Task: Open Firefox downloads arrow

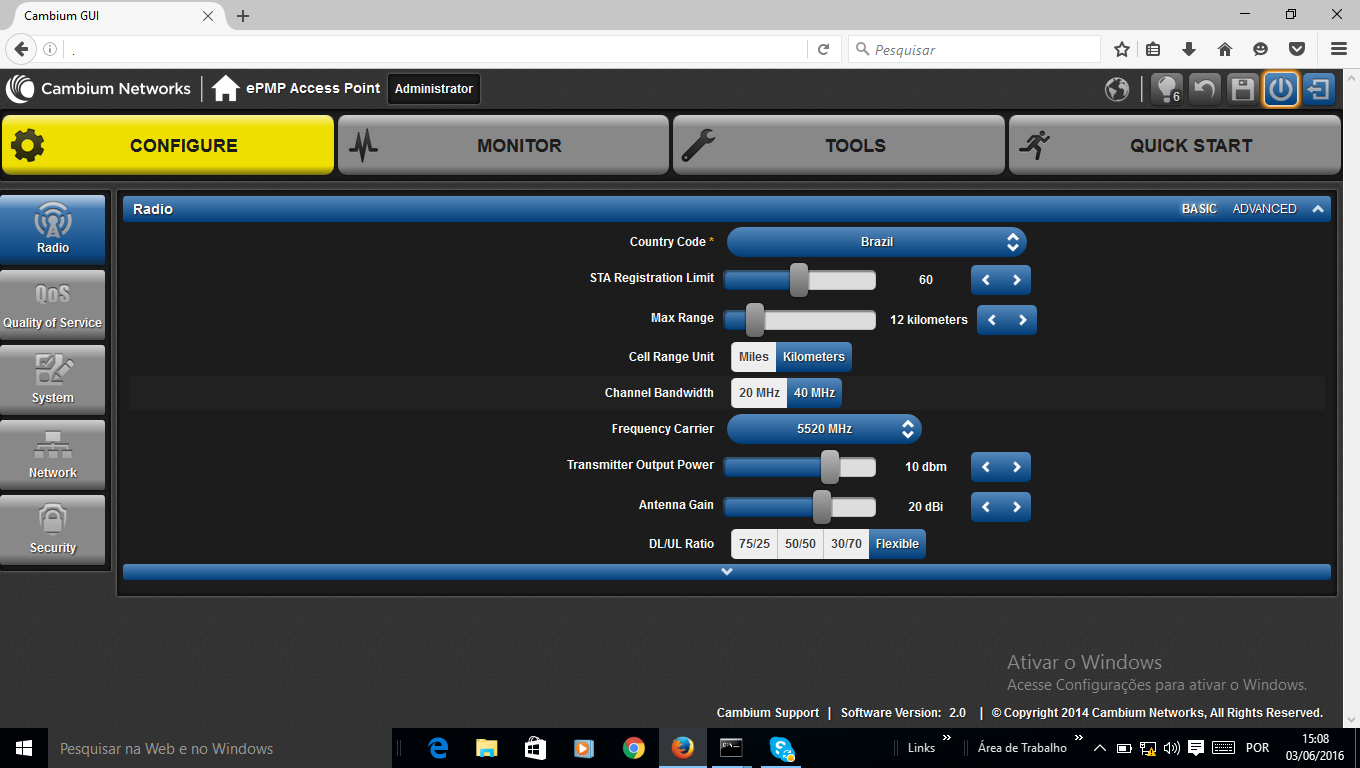Action: (x=1189, y=49)
